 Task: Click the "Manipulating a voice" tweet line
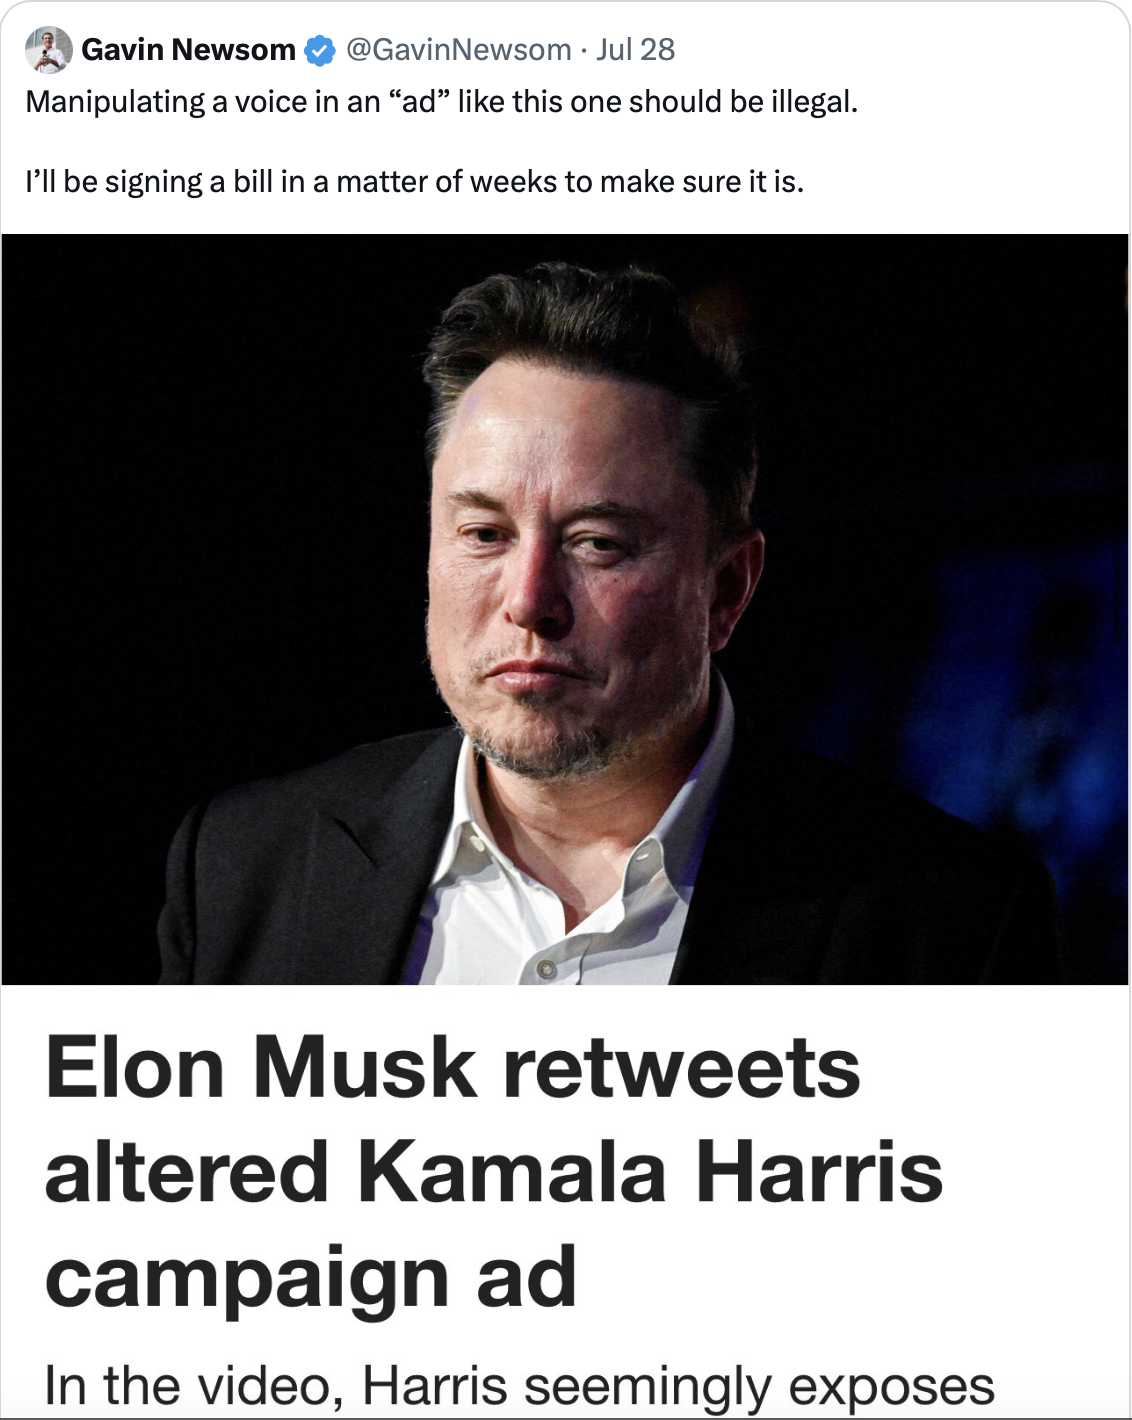tap(441, 102)
